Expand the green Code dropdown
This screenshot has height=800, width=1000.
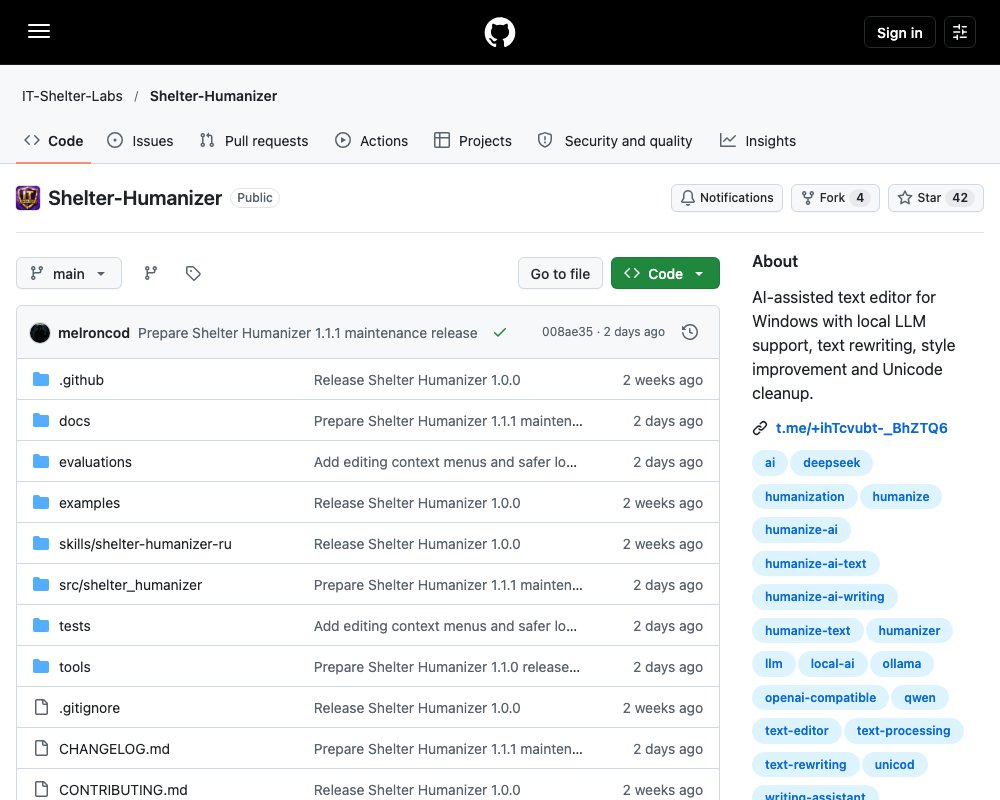click(x=665, y=273)
